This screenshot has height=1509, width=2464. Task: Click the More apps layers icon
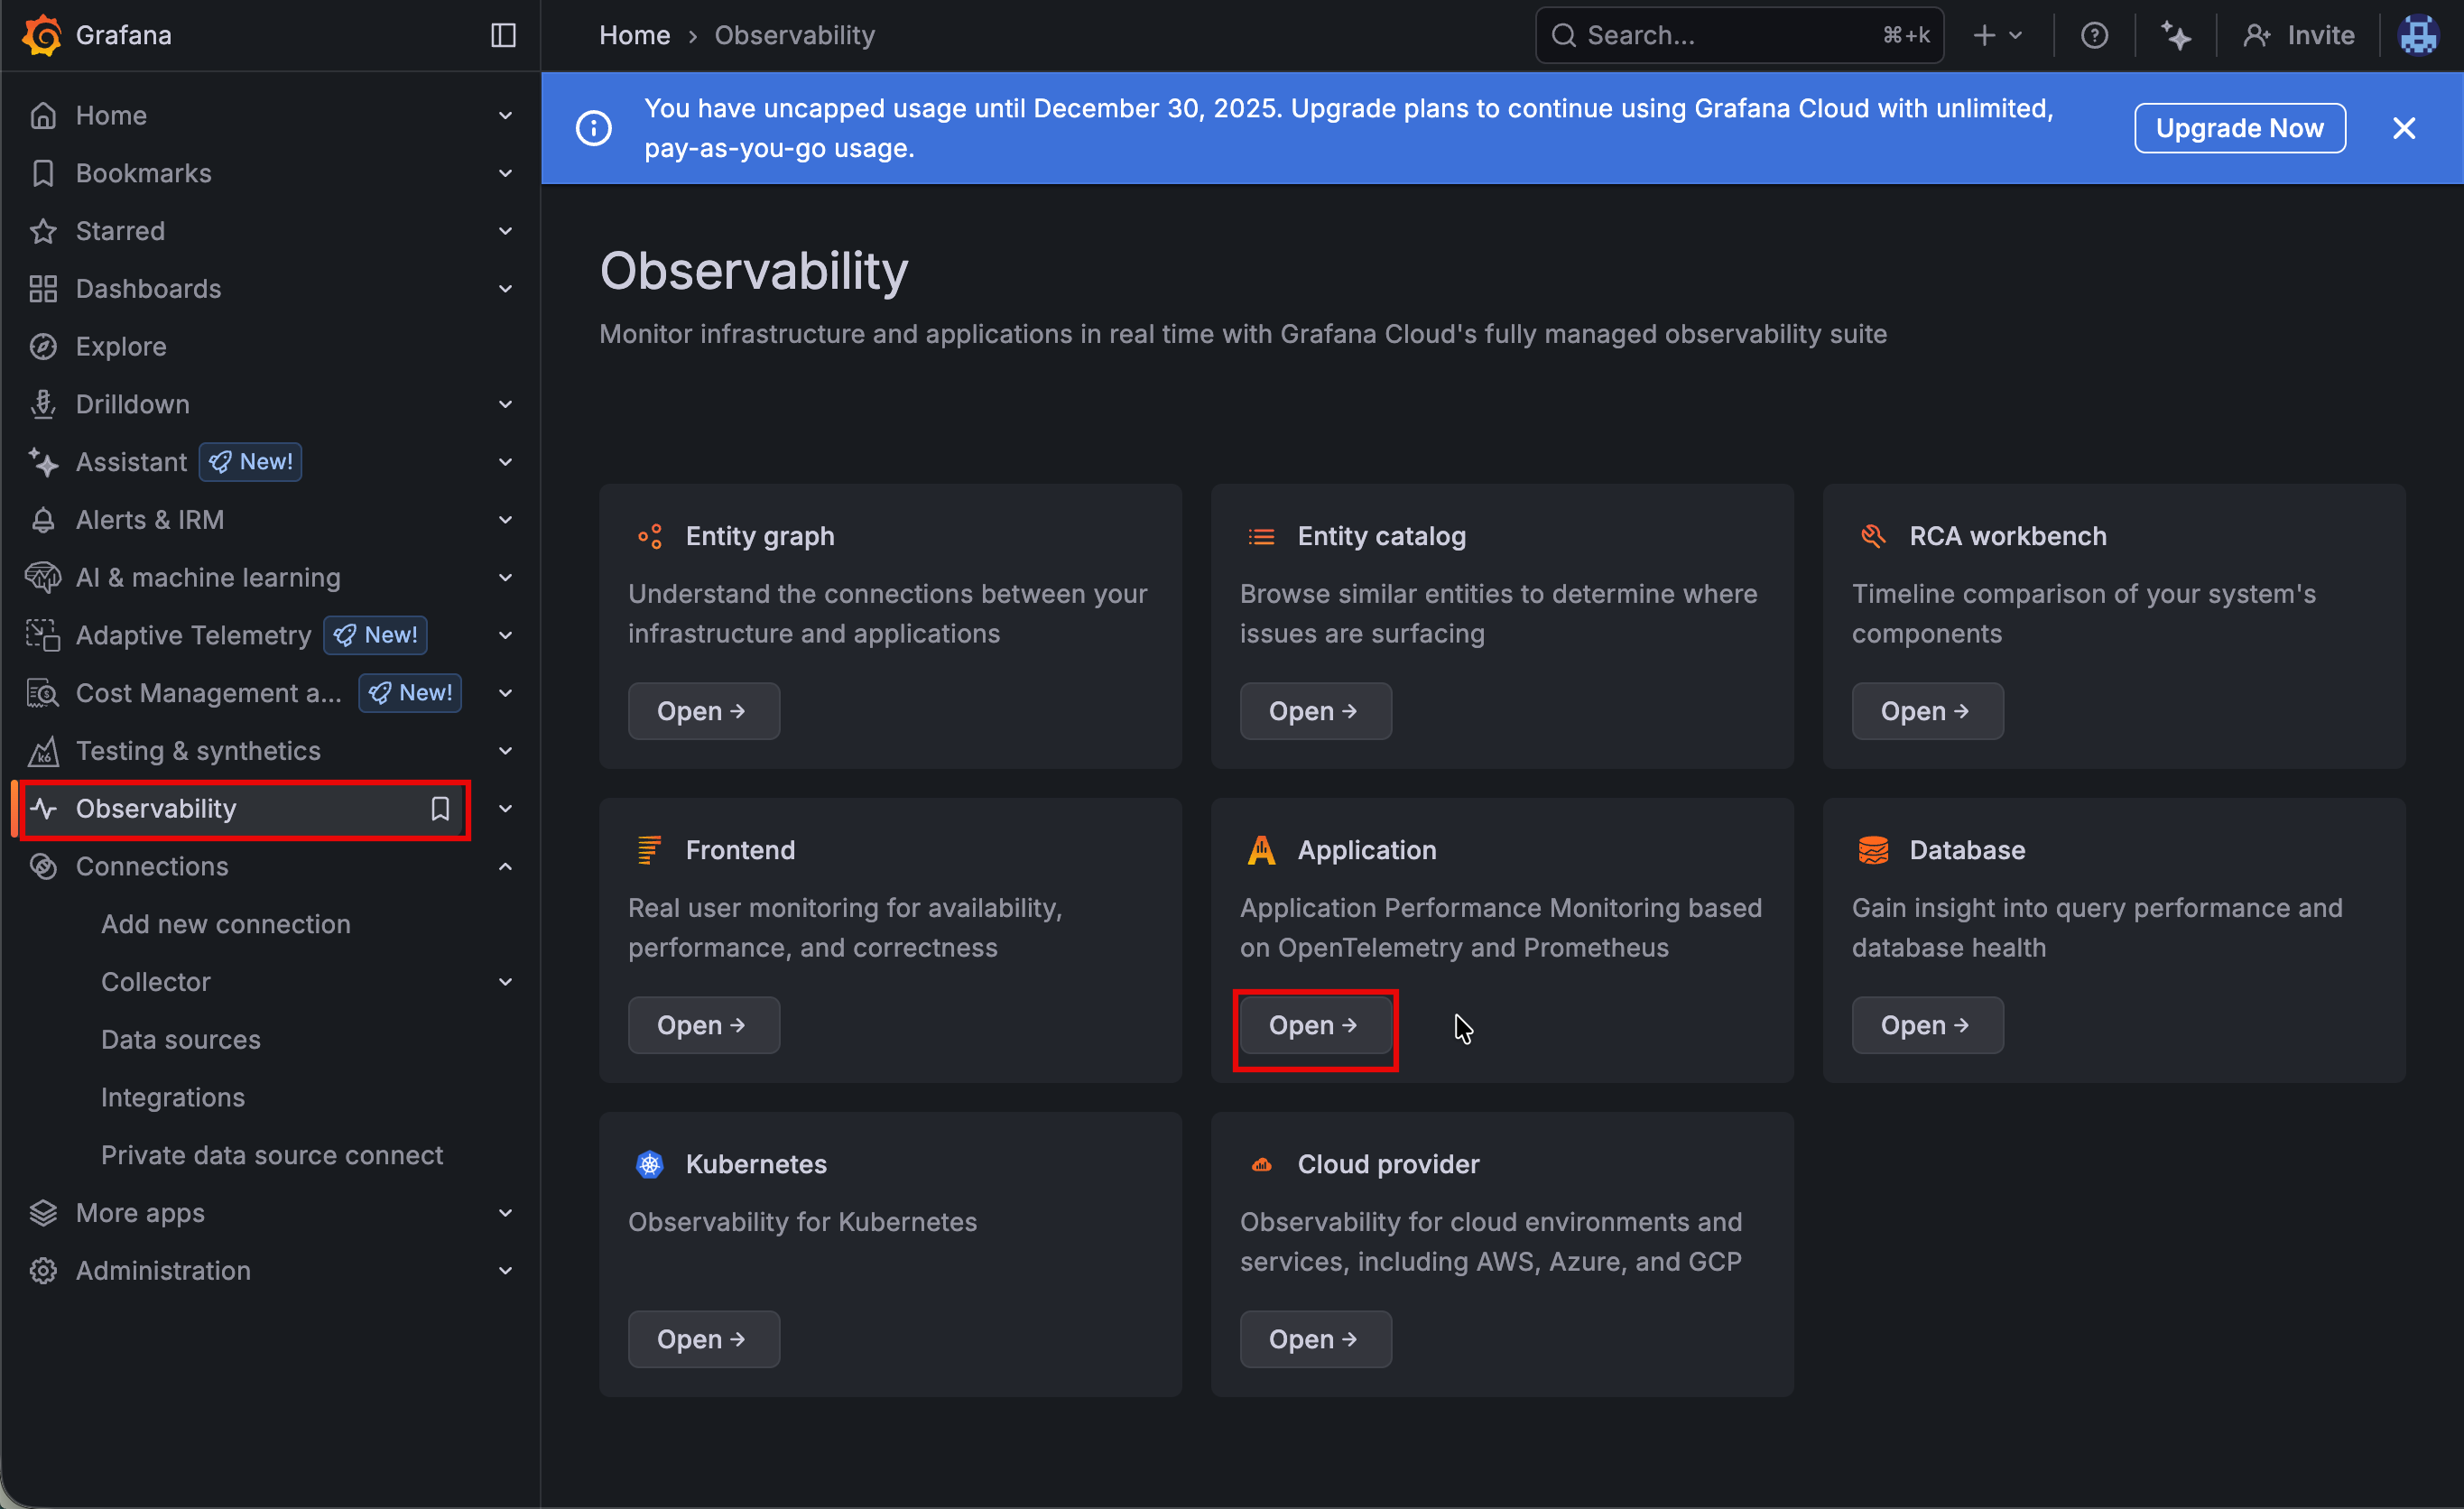click(43, 1213)
